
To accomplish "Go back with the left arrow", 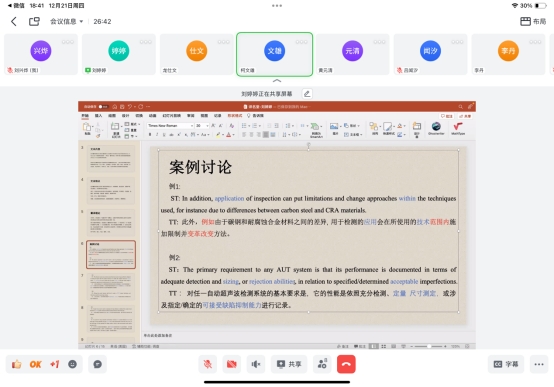I will click(x=14, y=22).
